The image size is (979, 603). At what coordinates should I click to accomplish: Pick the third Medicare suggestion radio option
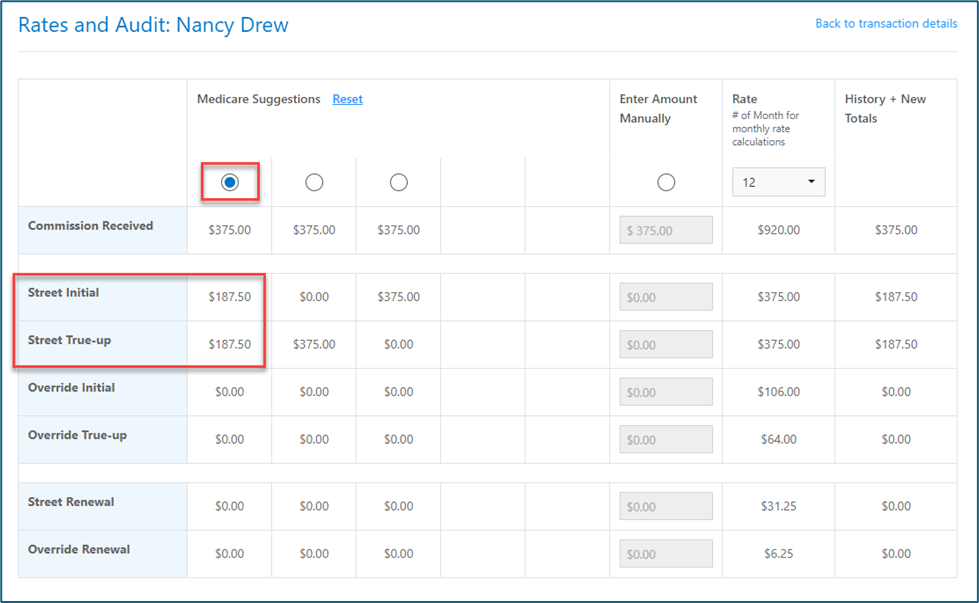click(398, 182)
